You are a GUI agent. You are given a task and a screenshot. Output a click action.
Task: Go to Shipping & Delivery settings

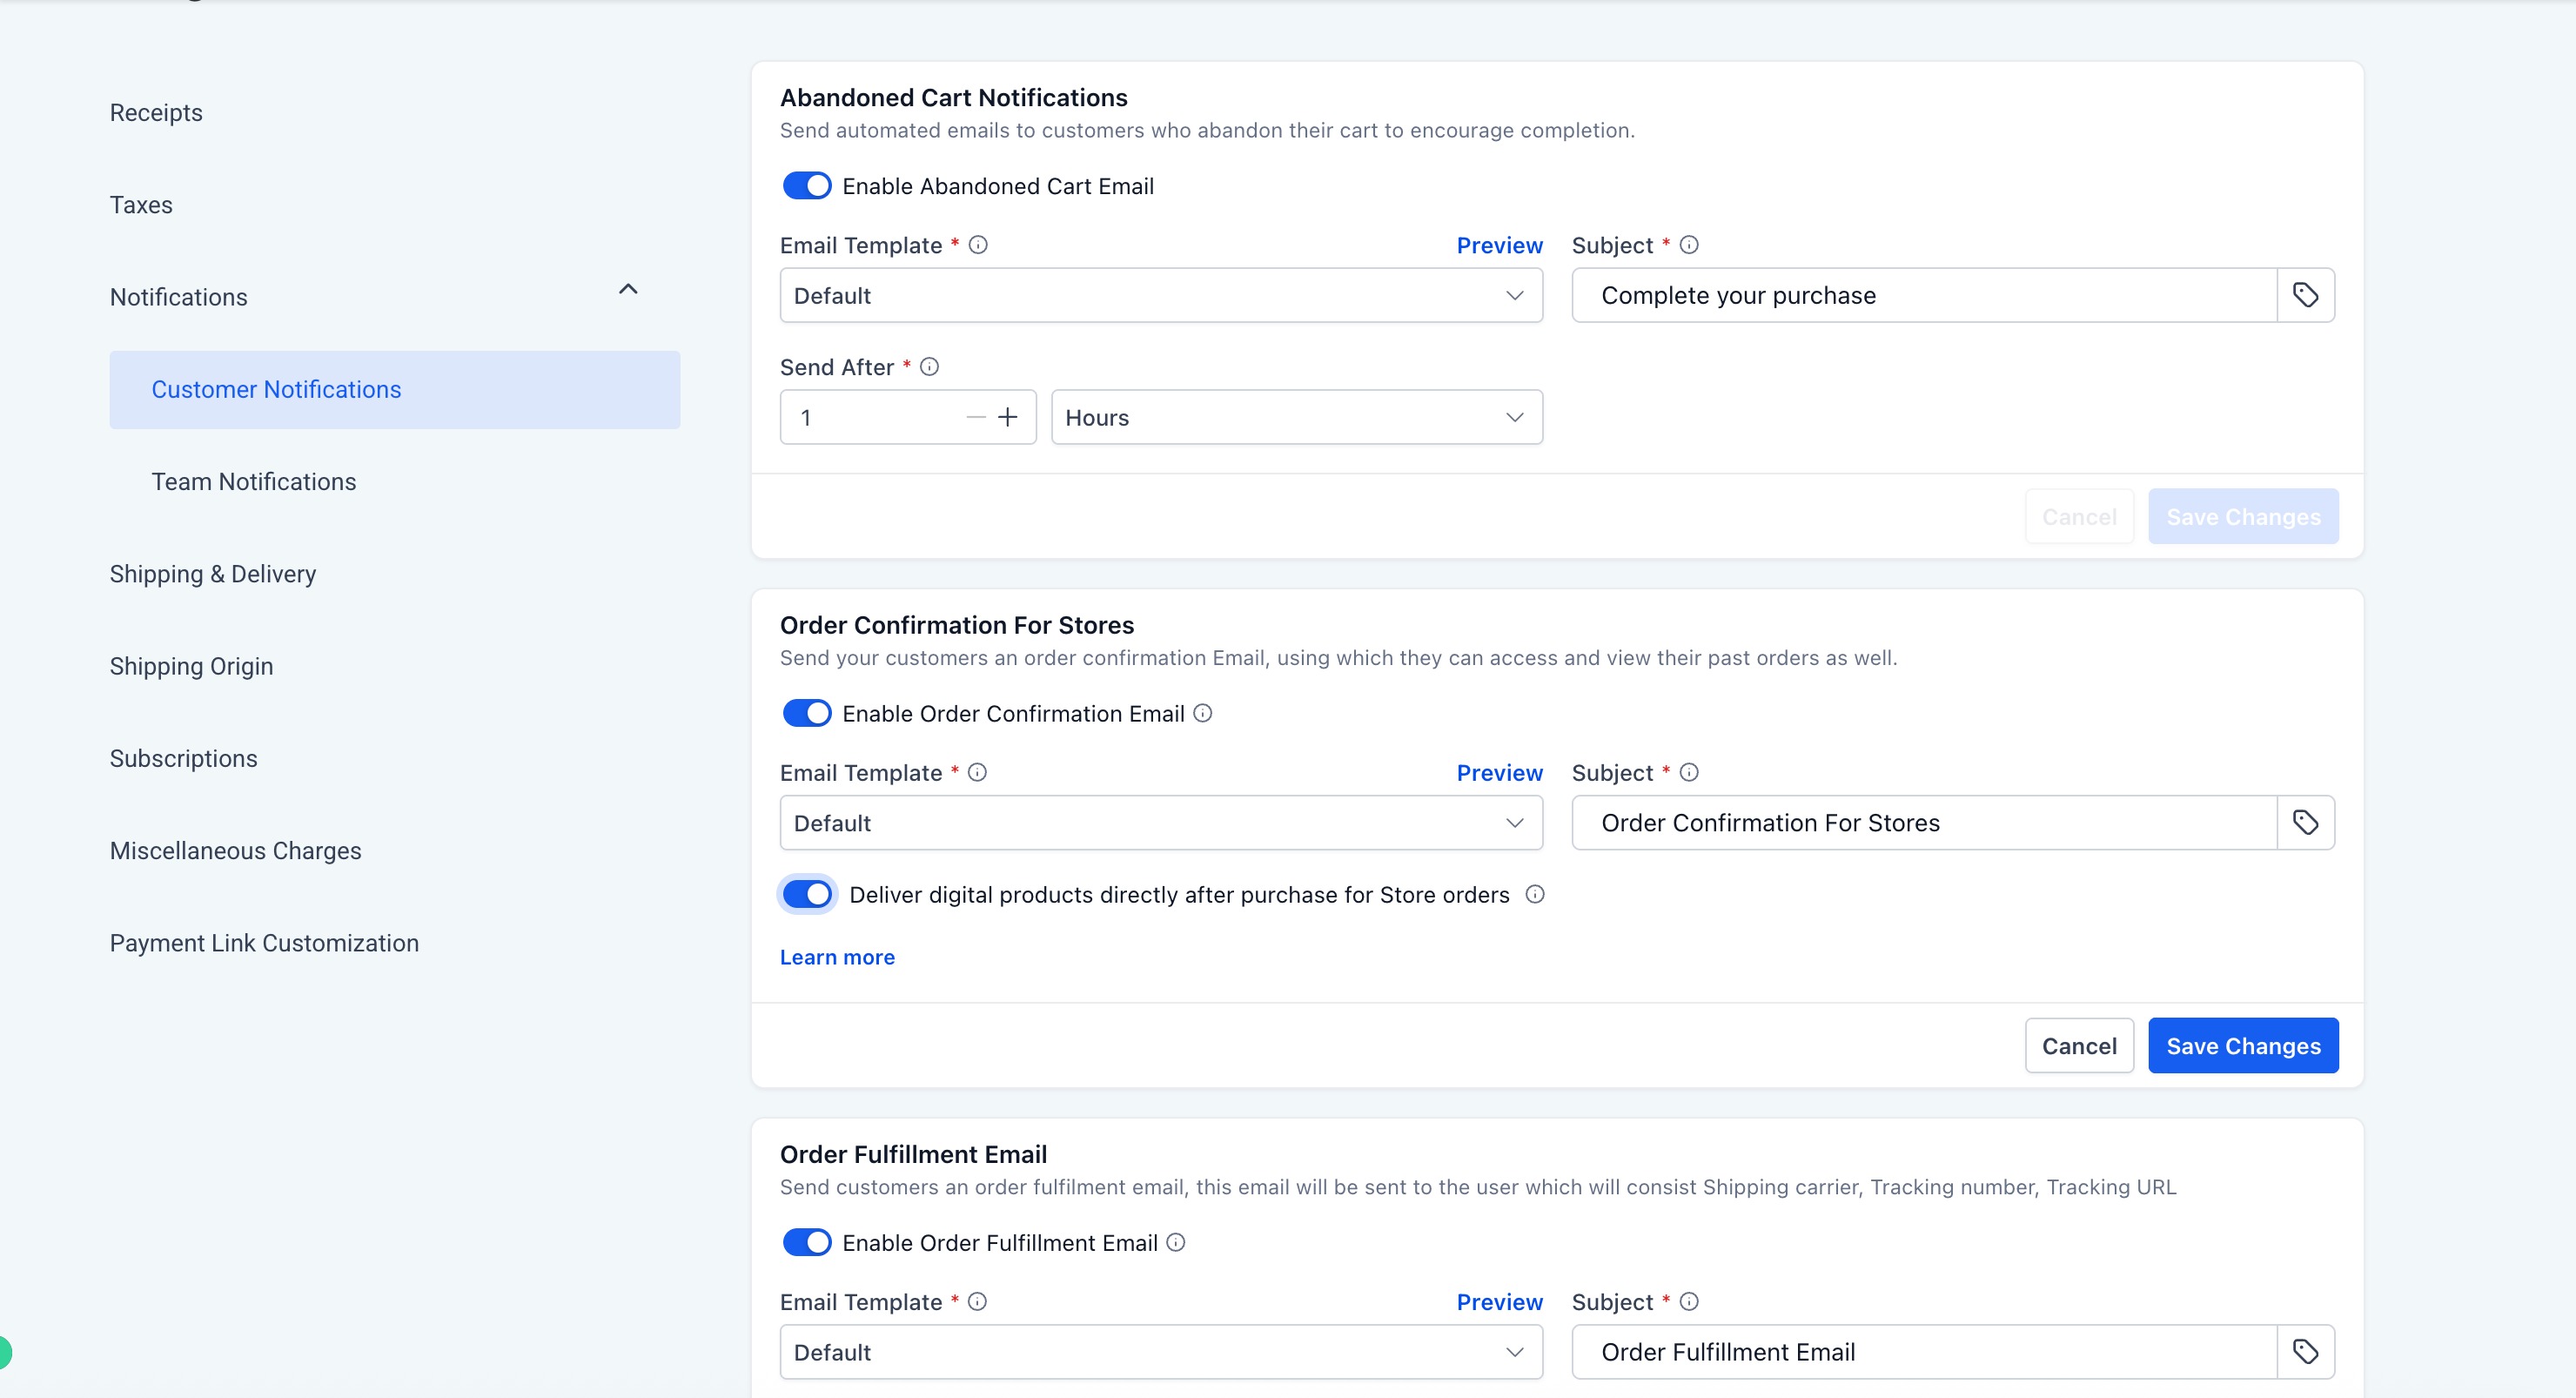[x=213, y=574]
